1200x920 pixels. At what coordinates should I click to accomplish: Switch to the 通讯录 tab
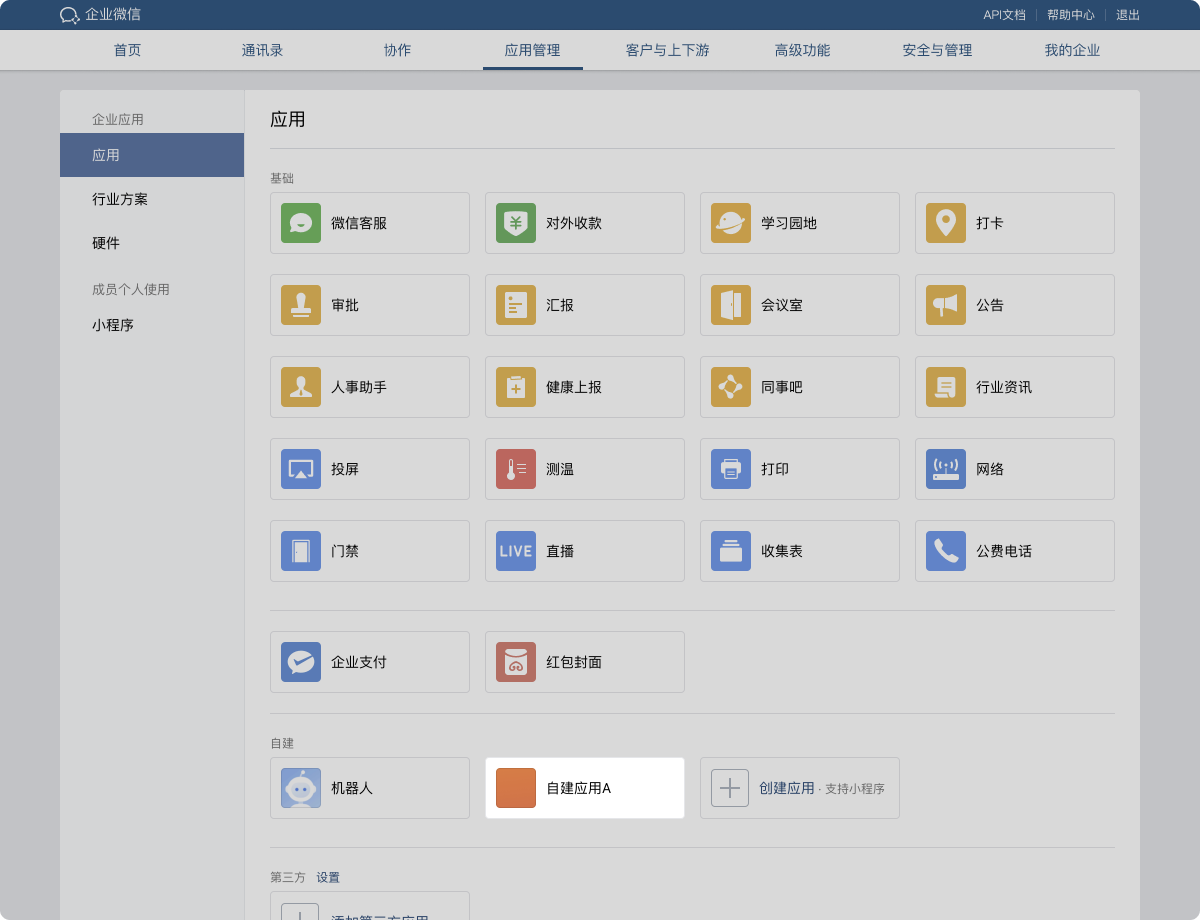(262, 50)
